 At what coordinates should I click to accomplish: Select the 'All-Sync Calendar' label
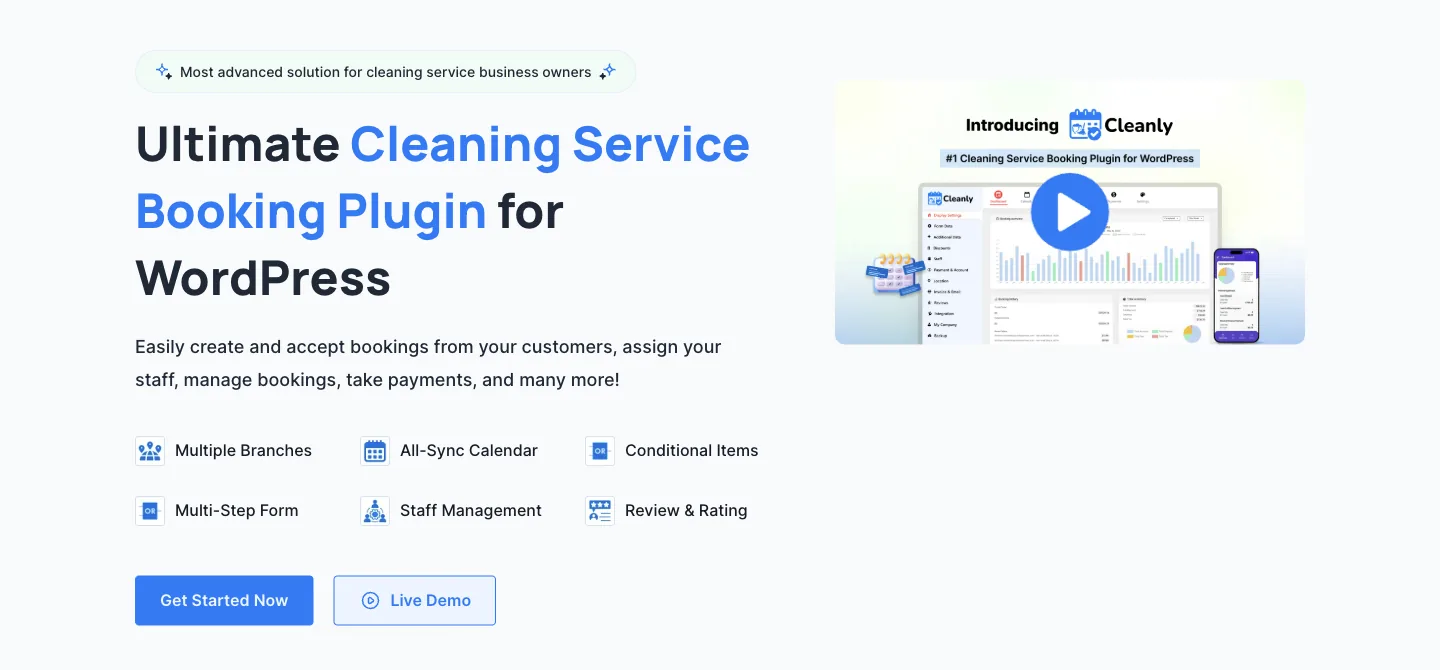(x=469, y=451)
